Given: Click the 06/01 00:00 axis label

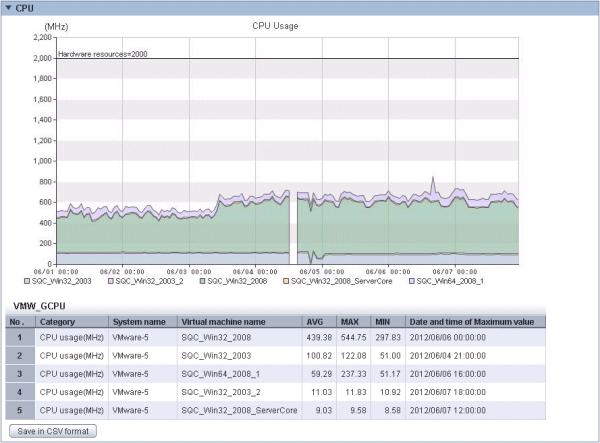Looking at the screenshot, I should point(56,272).
